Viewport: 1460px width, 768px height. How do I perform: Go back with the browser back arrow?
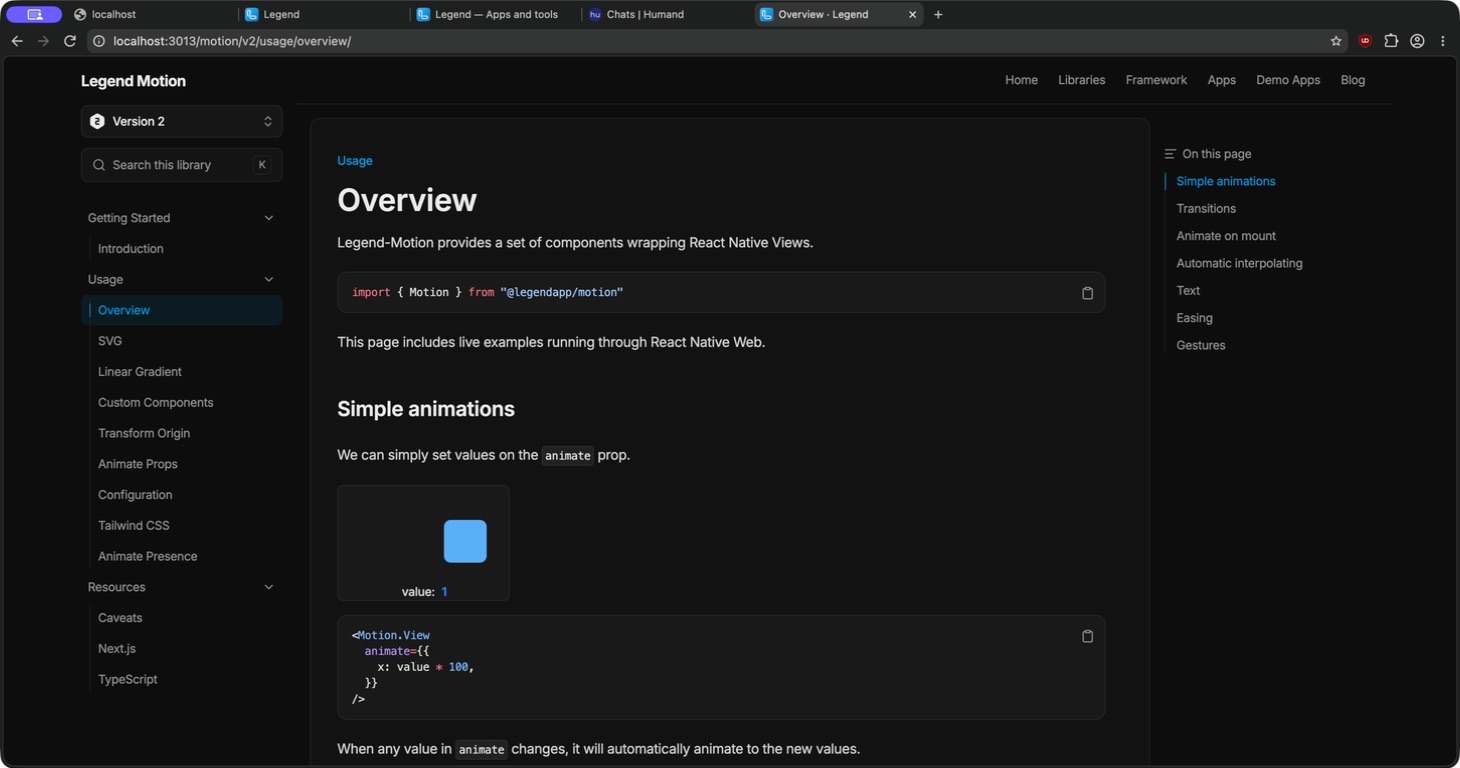point(16,41)
